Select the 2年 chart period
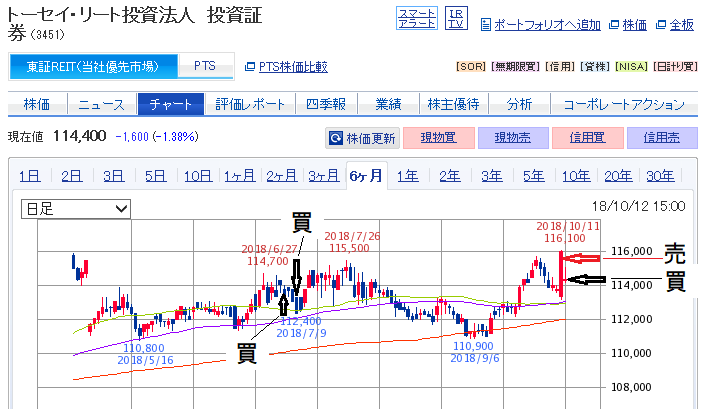 point(450,176)
